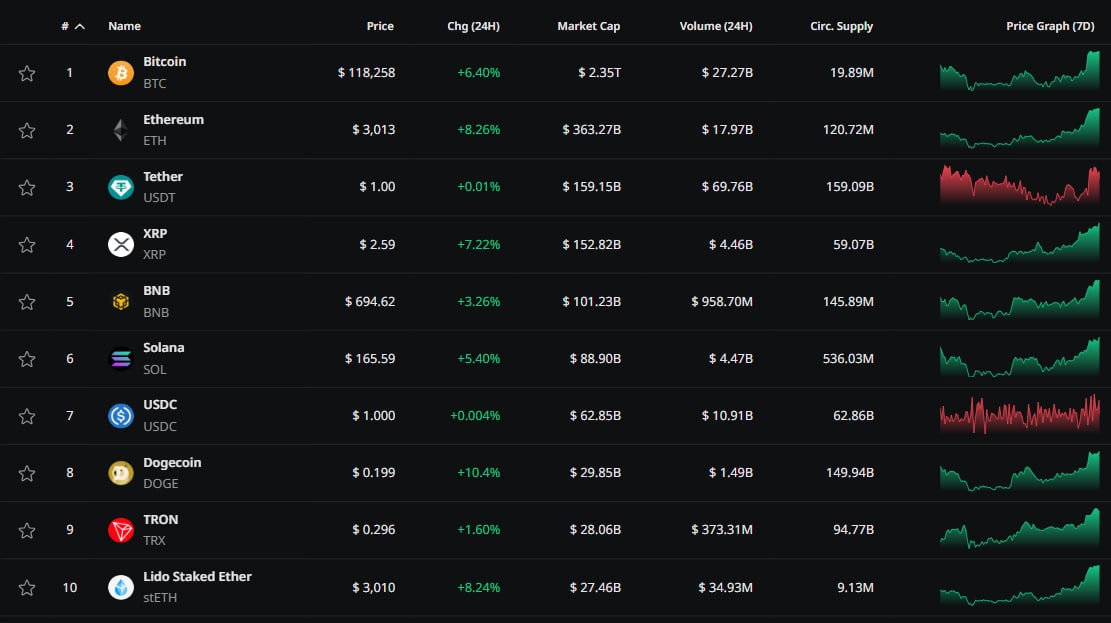Image resolution: width=1111 pixels, height=623 pixels.
Task: Toggle the BNB favorite star
Action: pyautogui.click(x=27, y=302)
